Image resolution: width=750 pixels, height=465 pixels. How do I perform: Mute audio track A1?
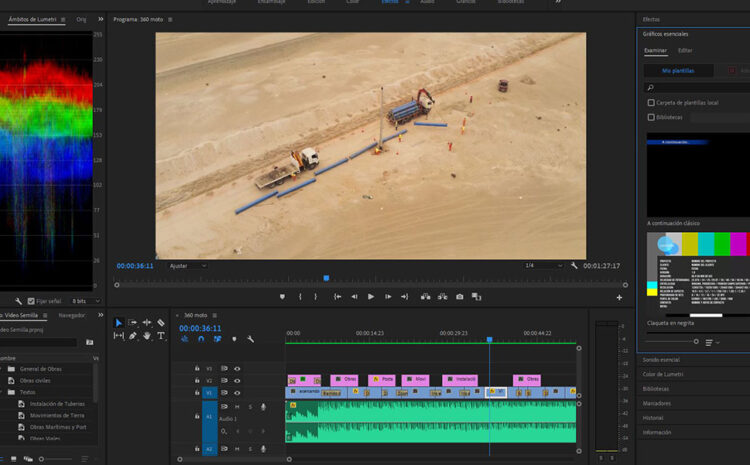(x=237, y=407)
